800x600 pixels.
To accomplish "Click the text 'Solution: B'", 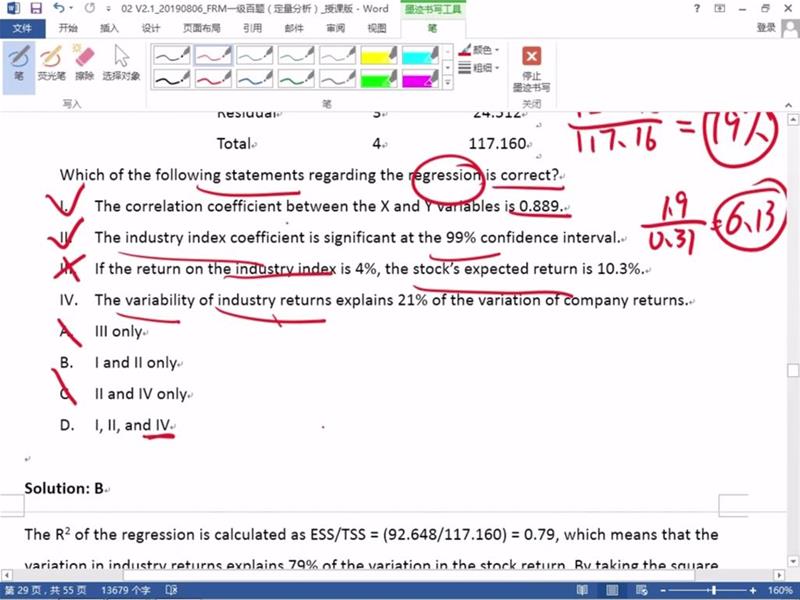I will 64,488.
